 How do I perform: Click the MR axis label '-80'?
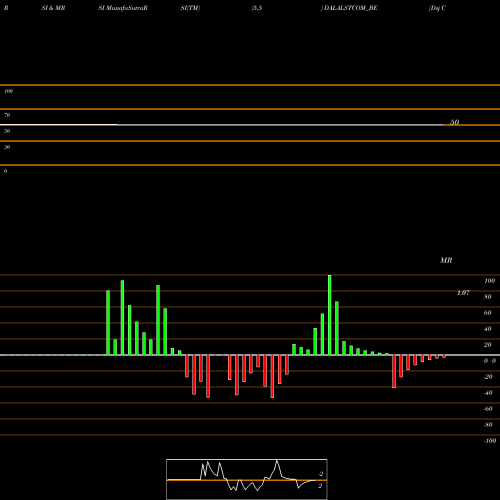coord(488,425)
